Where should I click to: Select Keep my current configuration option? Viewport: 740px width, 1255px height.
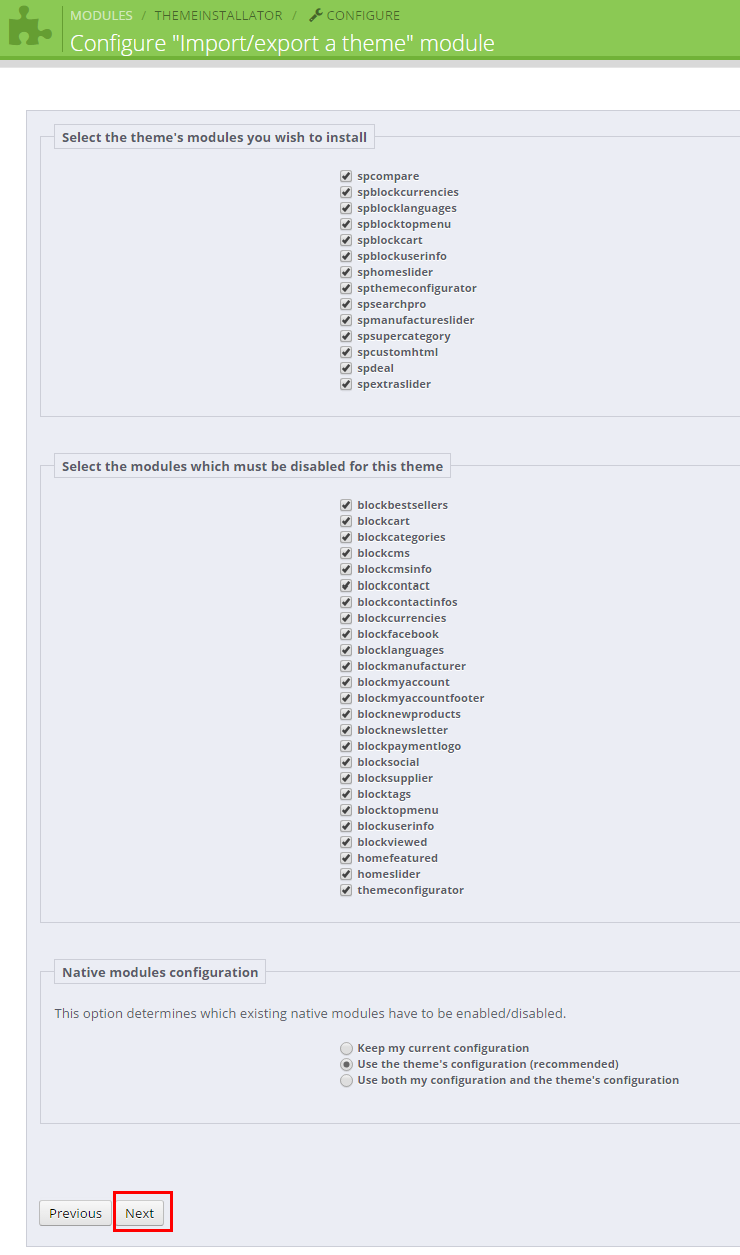(x=346, y=1048)
